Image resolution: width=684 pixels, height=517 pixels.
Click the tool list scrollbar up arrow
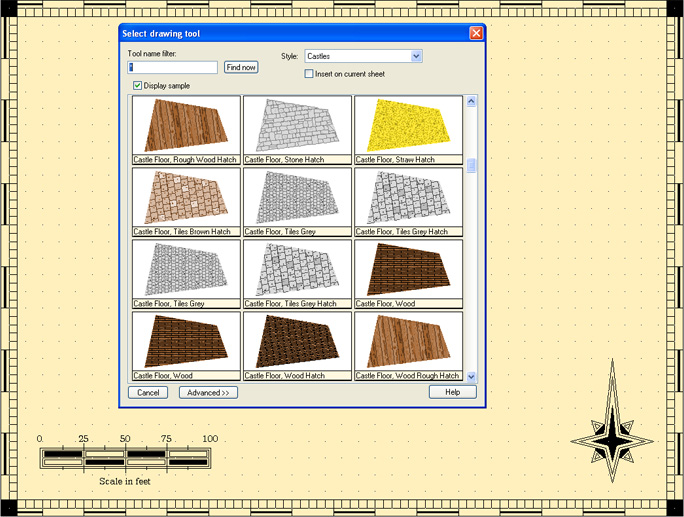click(471, 101)
